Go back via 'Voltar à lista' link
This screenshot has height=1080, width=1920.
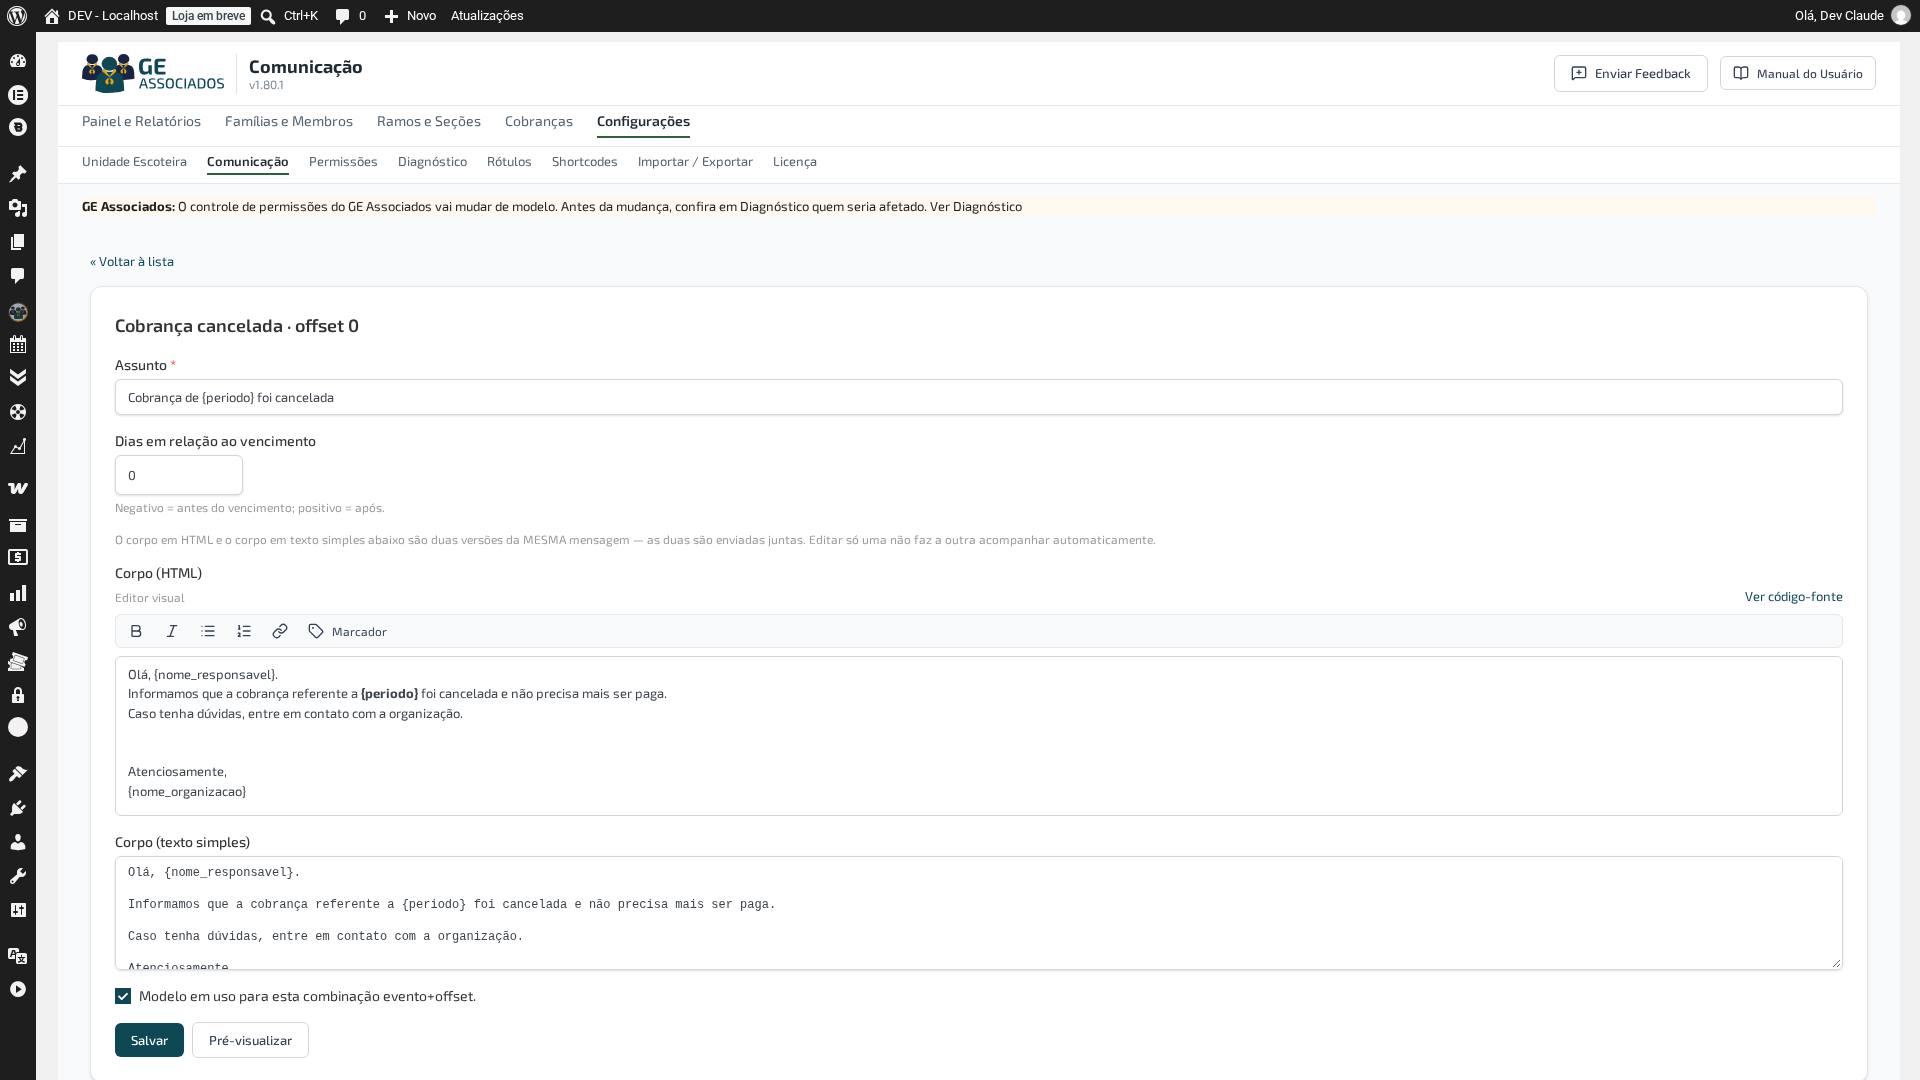click(132, 261)
